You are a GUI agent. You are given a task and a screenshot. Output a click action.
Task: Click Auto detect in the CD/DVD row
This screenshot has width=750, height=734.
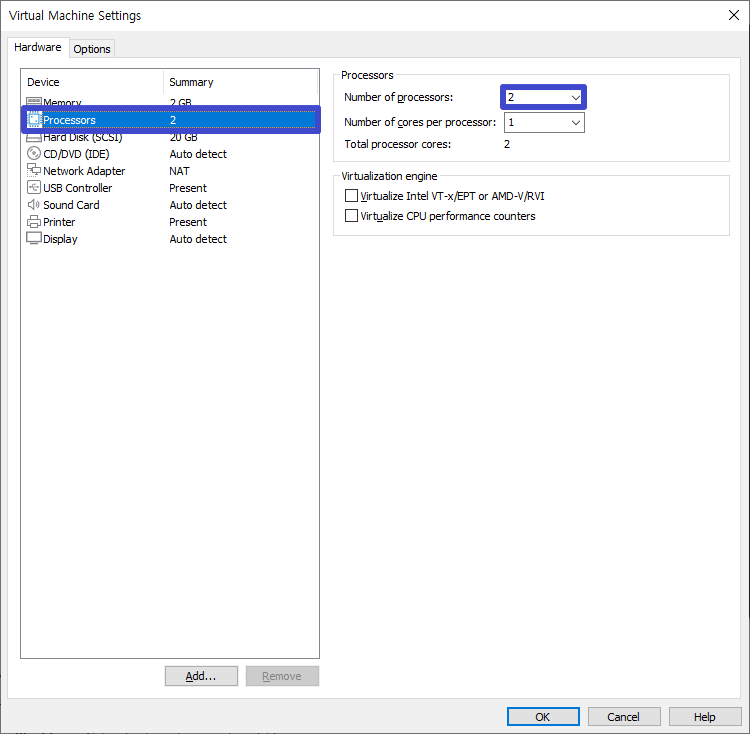tap(198, 154)
